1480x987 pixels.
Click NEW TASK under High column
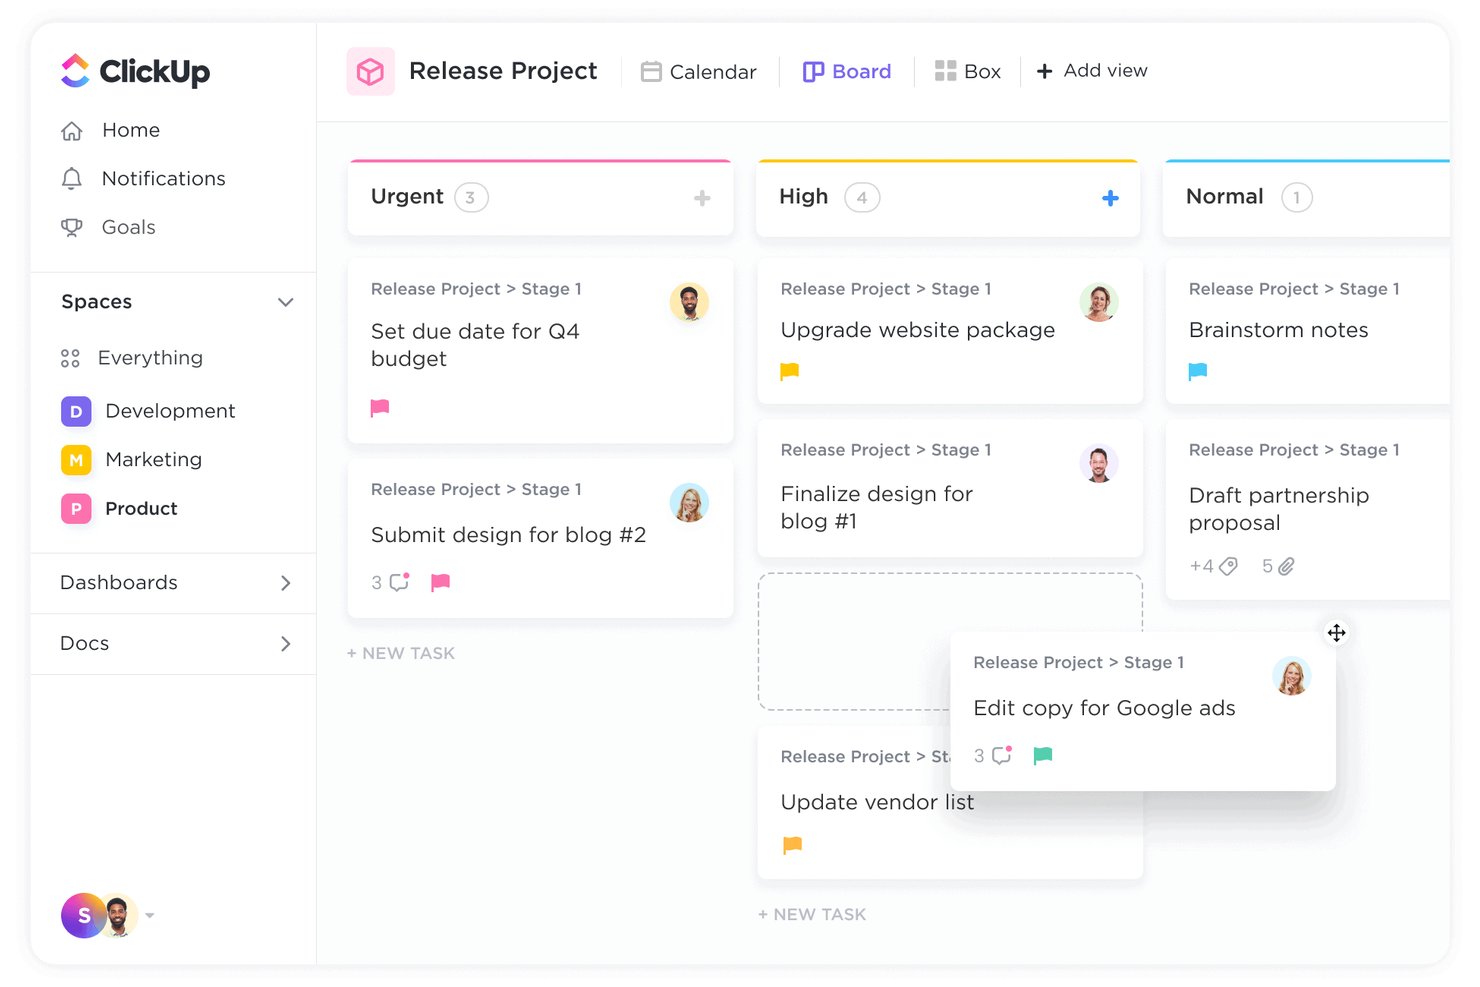(812, 914)
